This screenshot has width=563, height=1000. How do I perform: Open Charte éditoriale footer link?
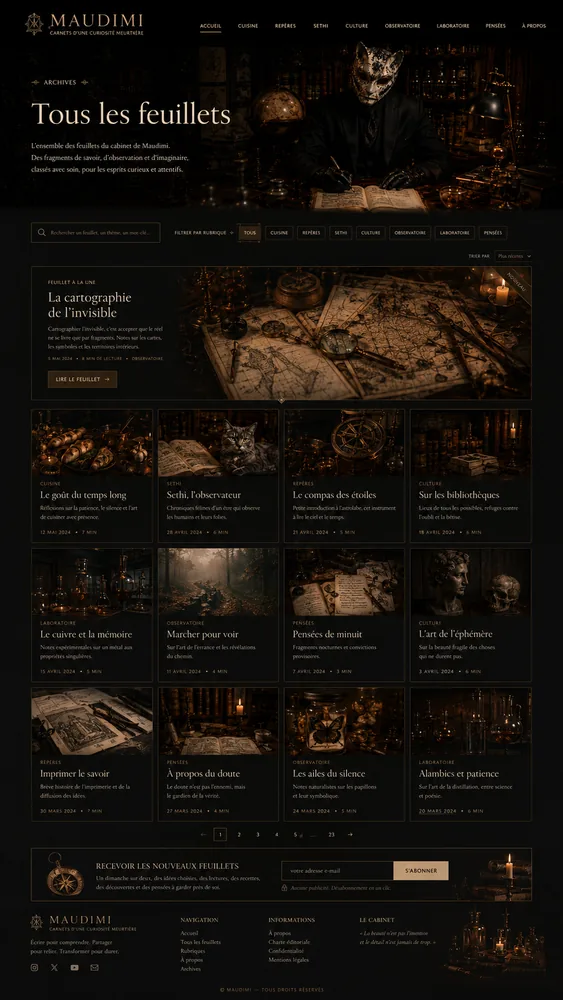click(x=289, y=941)
